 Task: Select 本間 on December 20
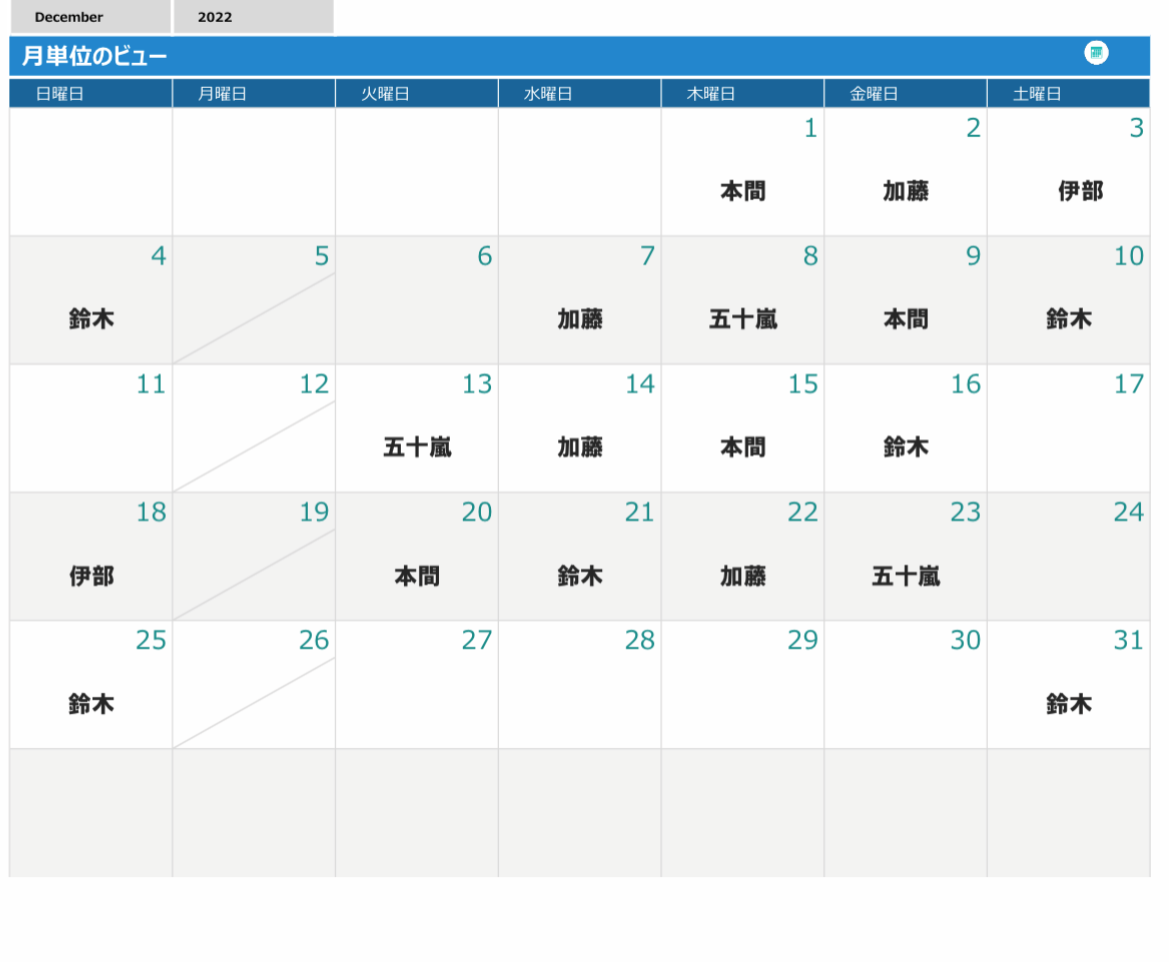(x=417, y=576)
